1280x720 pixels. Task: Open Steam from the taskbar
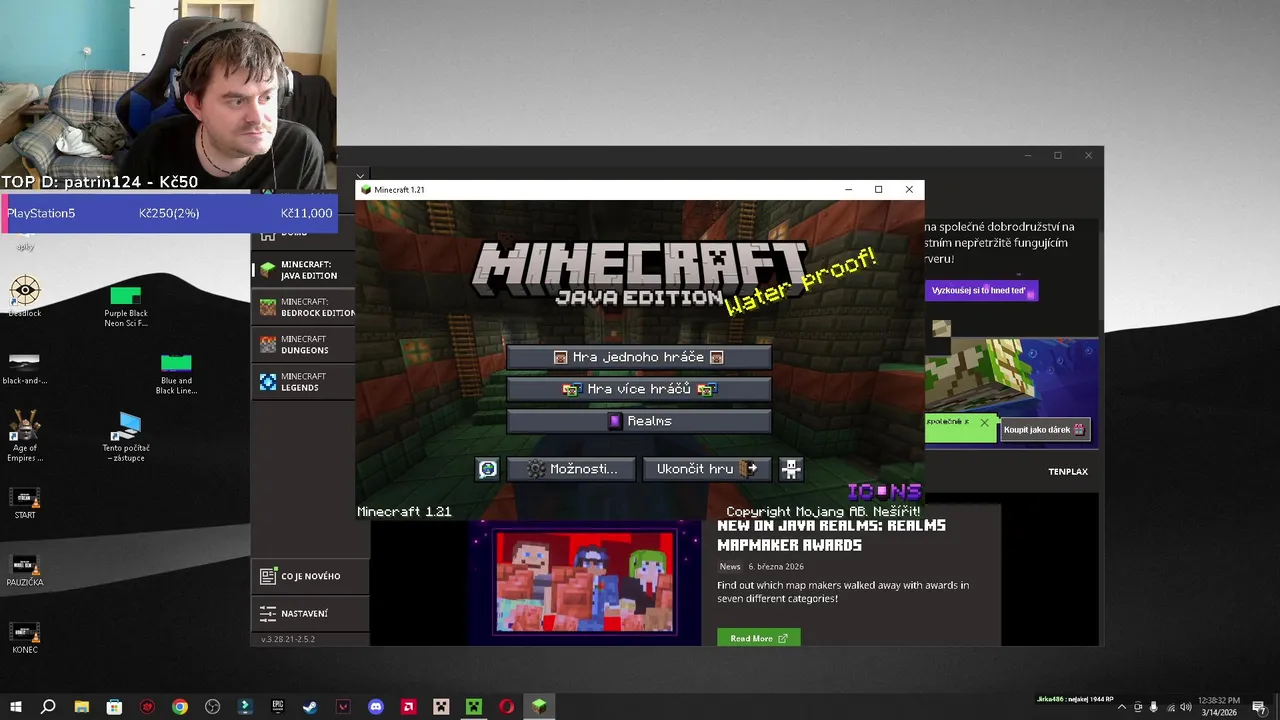point(310,707)
